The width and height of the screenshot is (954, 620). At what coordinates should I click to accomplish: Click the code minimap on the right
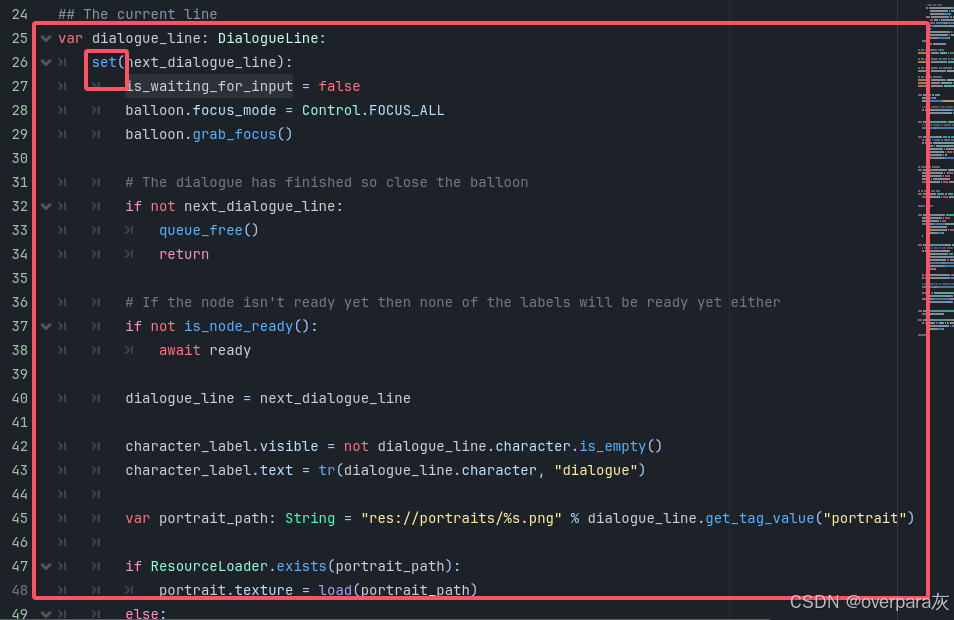pyautogui.click(x=935, y=170)
